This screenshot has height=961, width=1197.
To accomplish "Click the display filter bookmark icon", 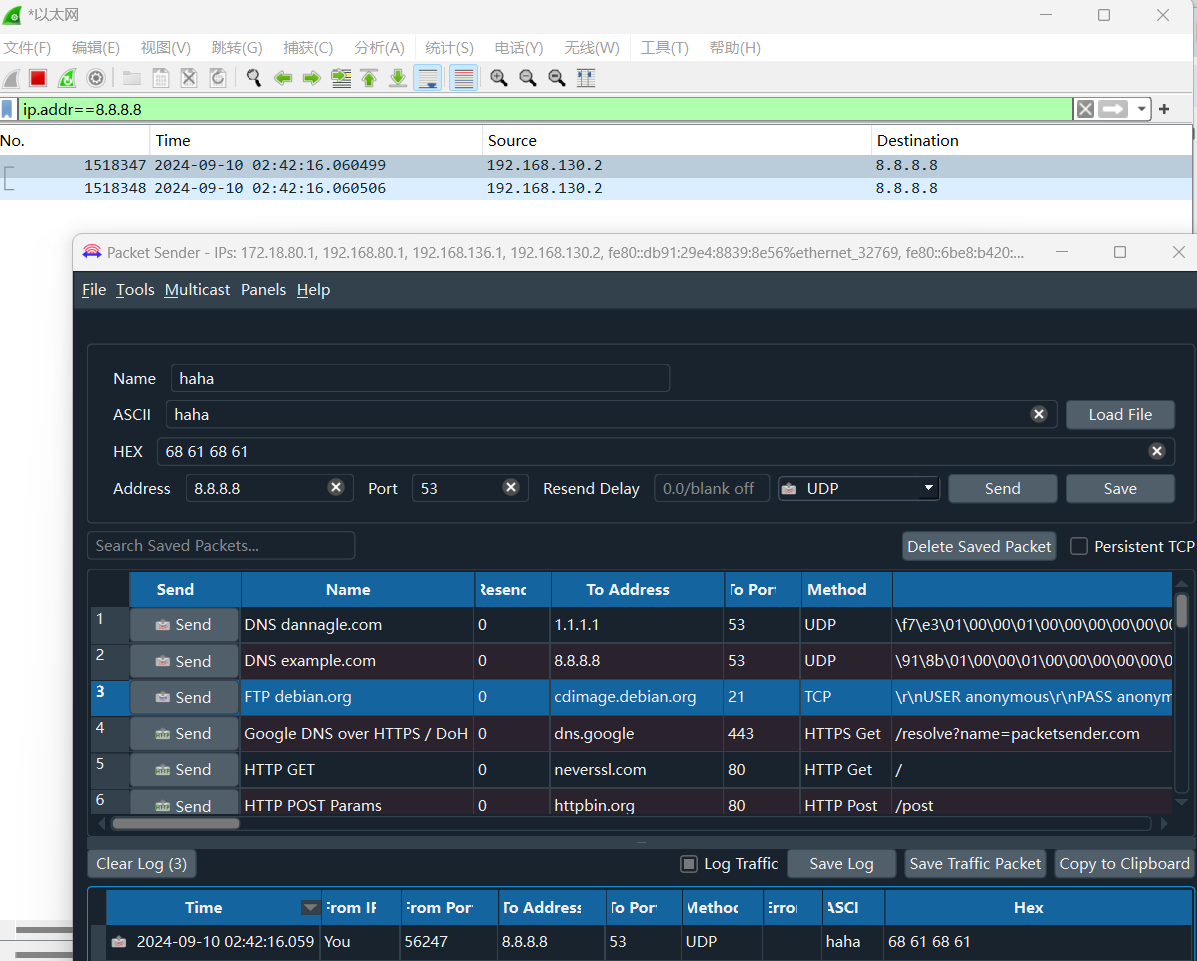I will tap(8, 109).
